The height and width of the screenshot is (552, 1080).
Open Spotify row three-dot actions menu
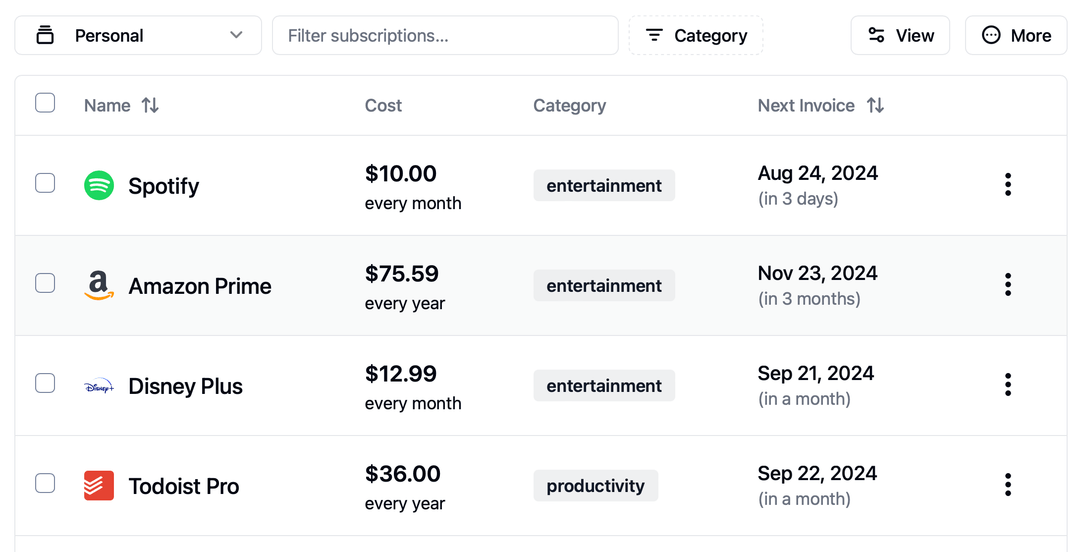1007,185
